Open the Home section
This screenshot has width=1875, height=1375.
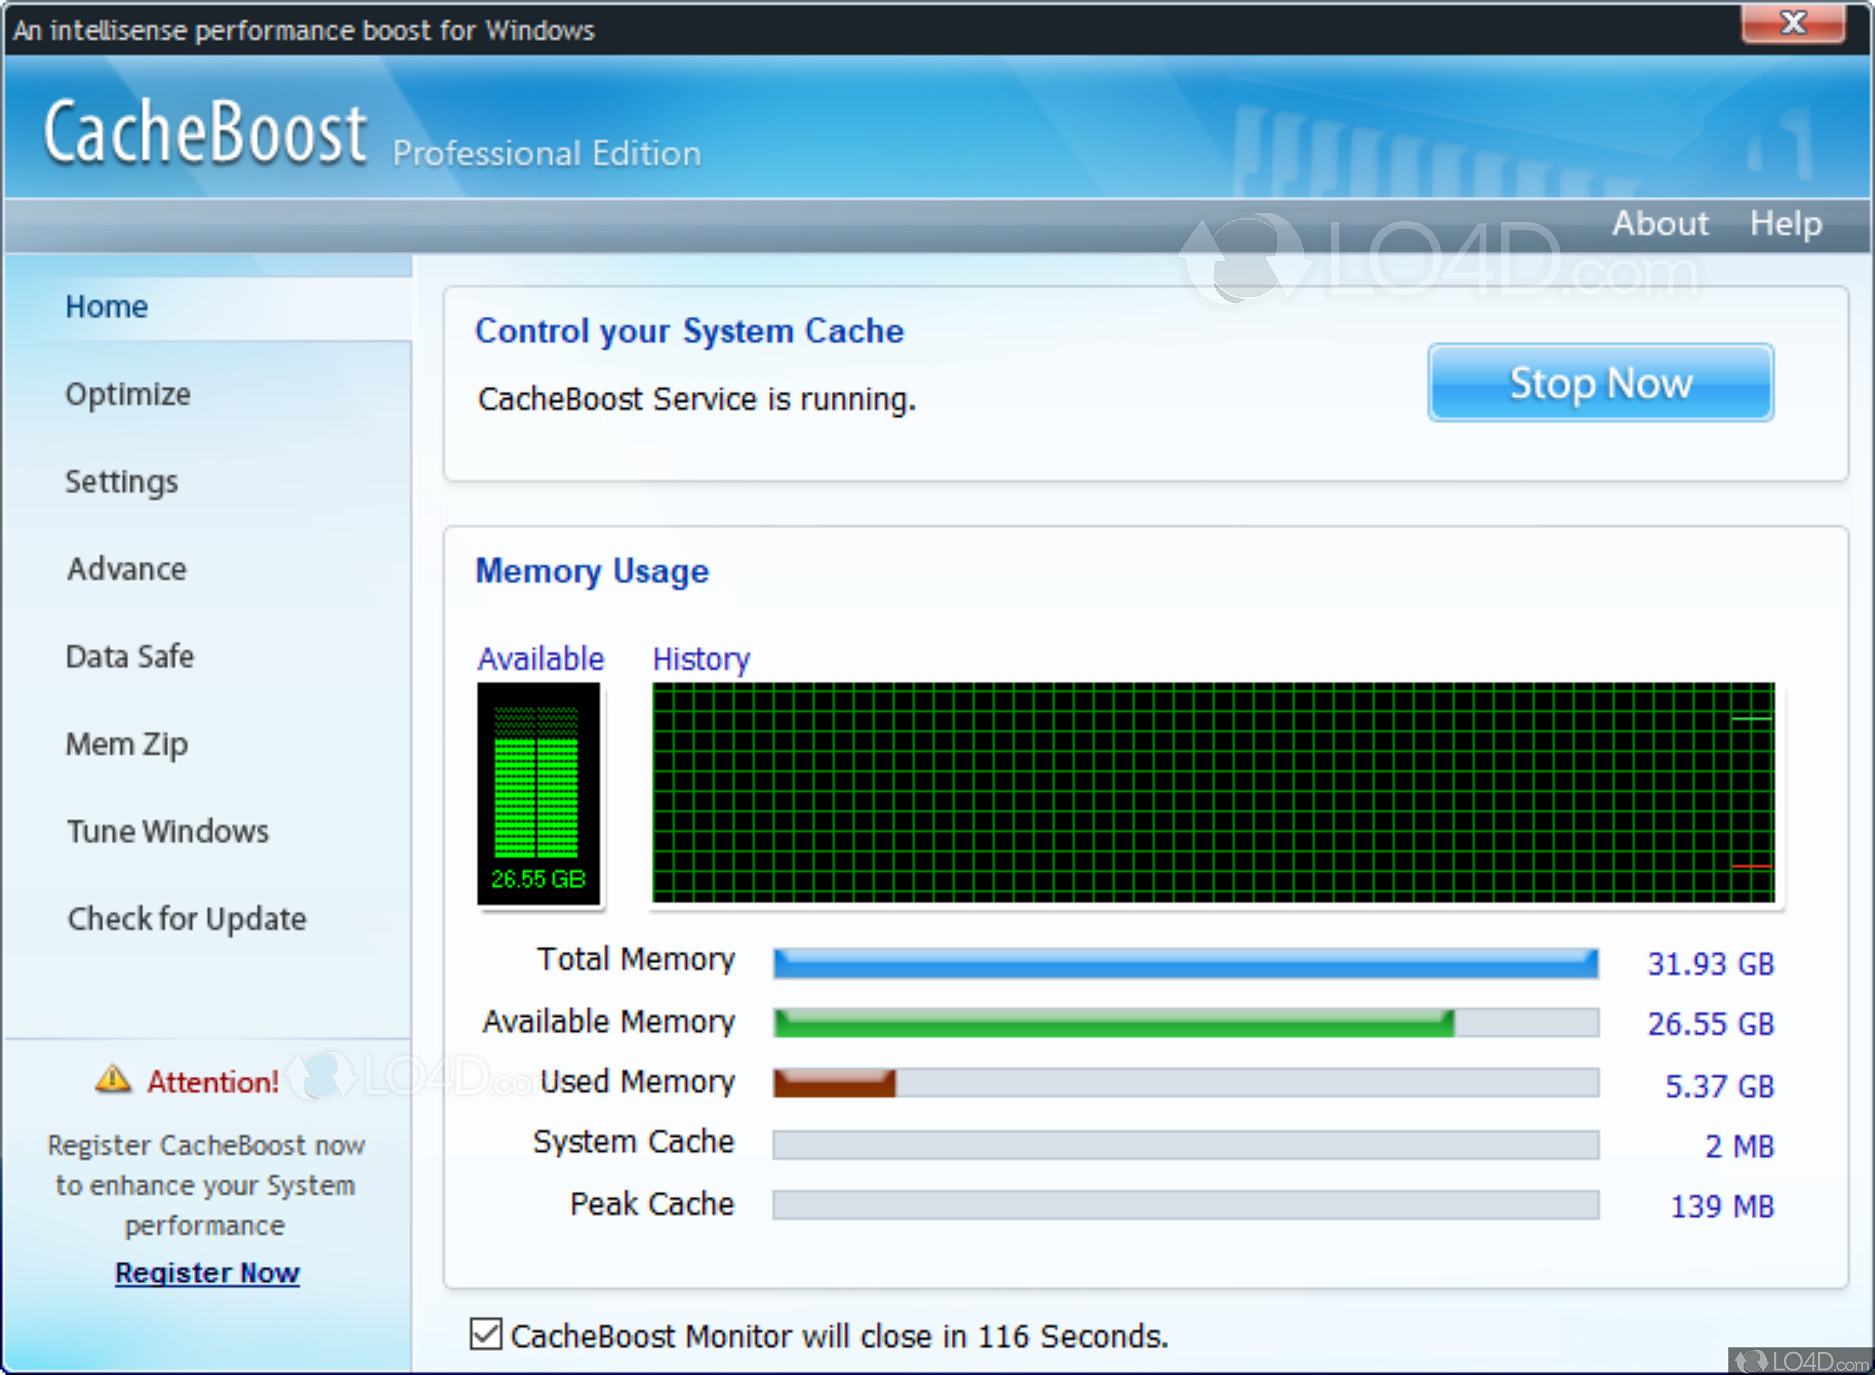[x=106, y=306]
